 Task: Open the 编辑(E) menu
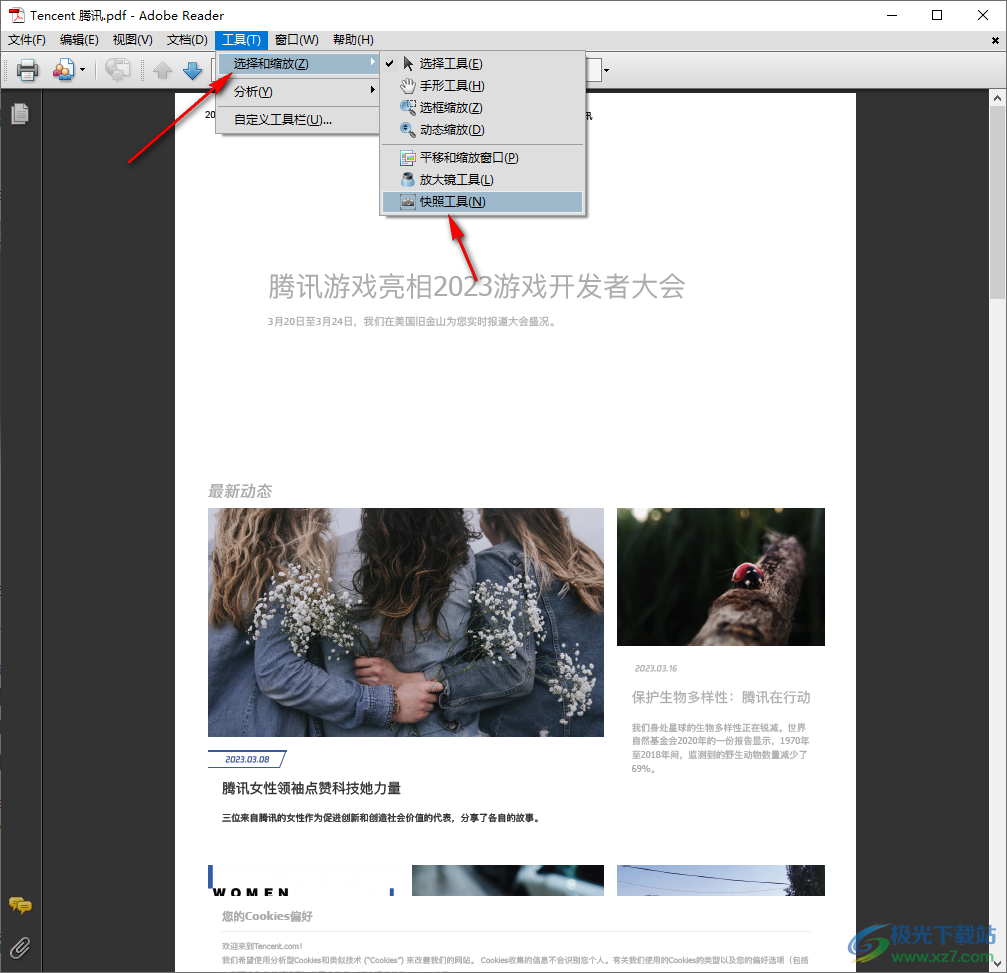pyautogui.click(x=79, y=40)
